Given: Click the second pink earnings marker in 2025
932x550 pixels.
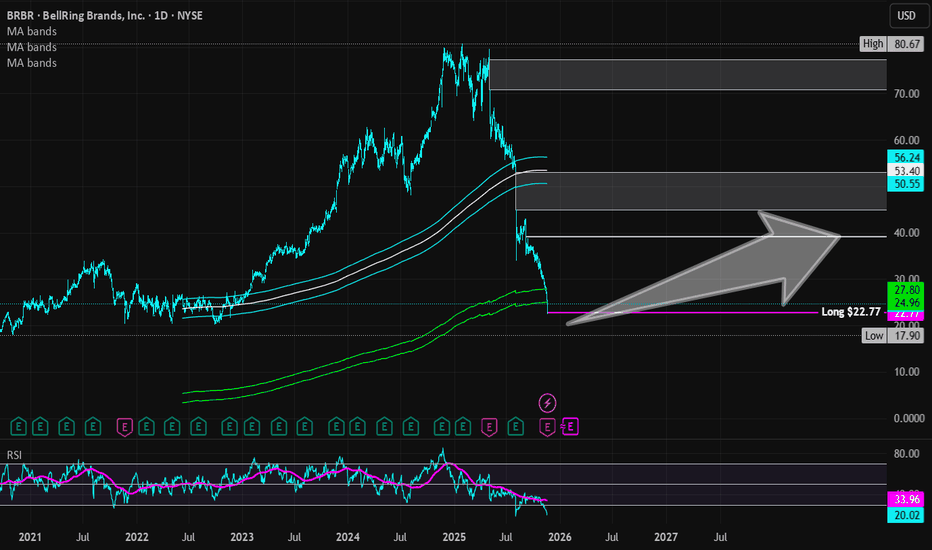Looking at the screenshot, I should [x=489, y=427].
